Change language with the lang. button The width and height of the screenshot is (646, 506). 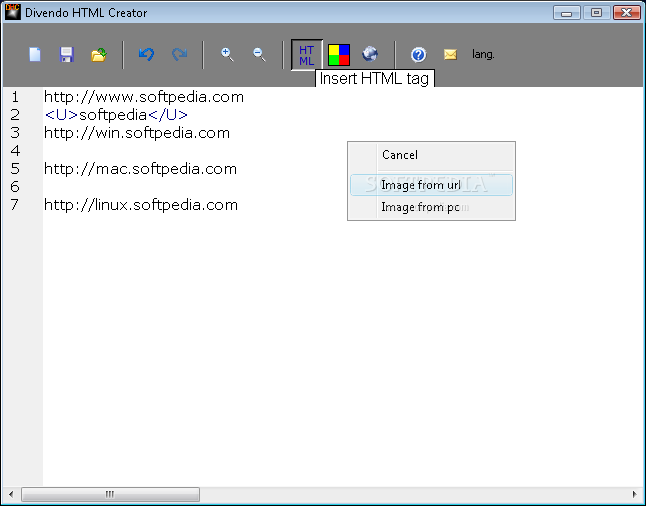(x=483, y=54)
